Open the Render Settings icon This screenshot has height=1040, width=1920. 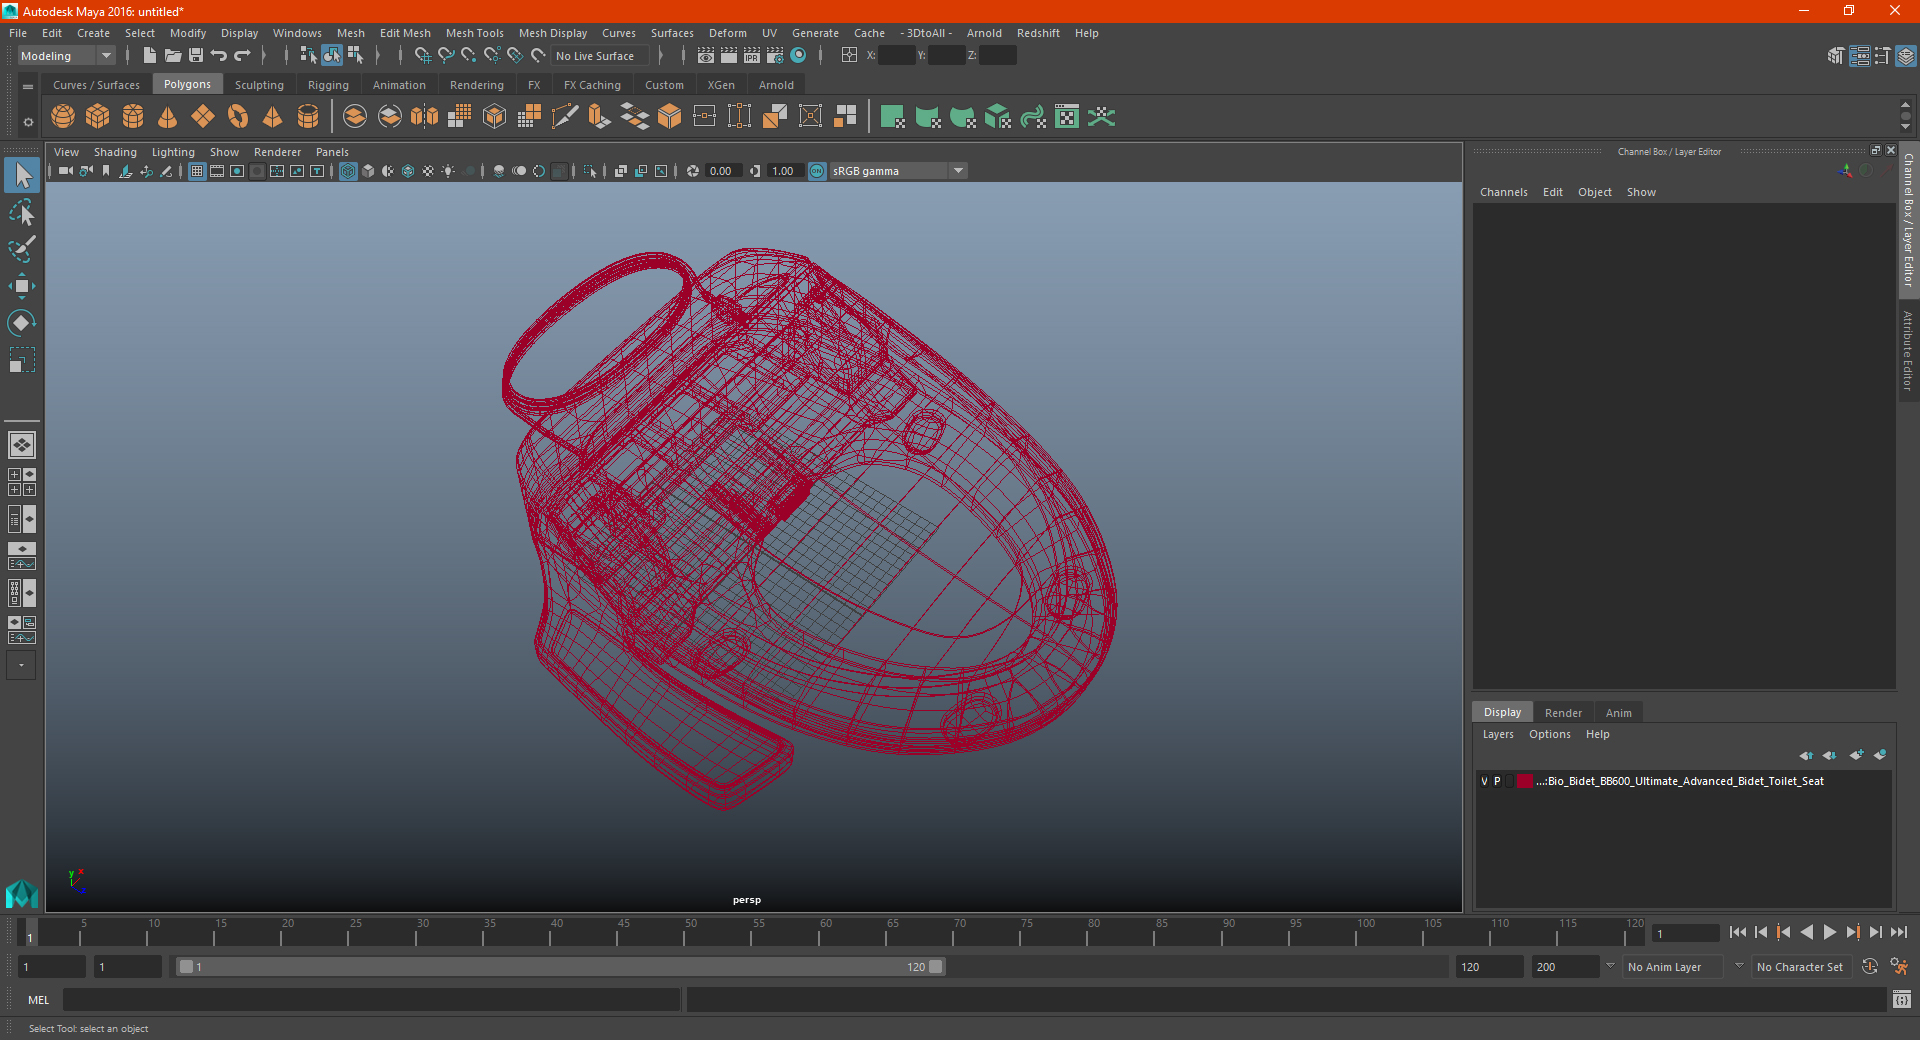coord(775,56)
